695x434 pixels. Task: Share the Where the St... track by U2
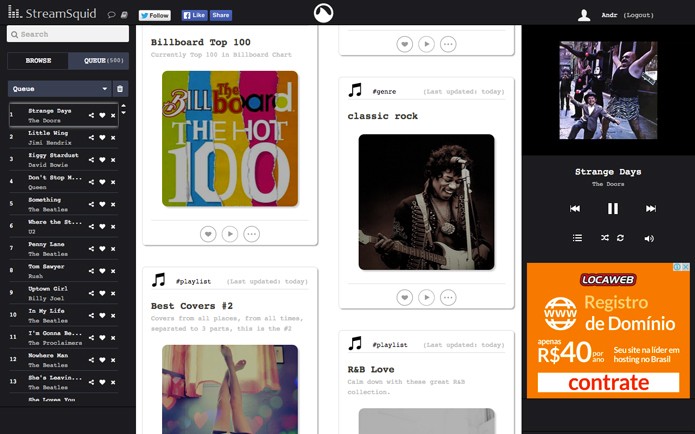tap(91, 227)
